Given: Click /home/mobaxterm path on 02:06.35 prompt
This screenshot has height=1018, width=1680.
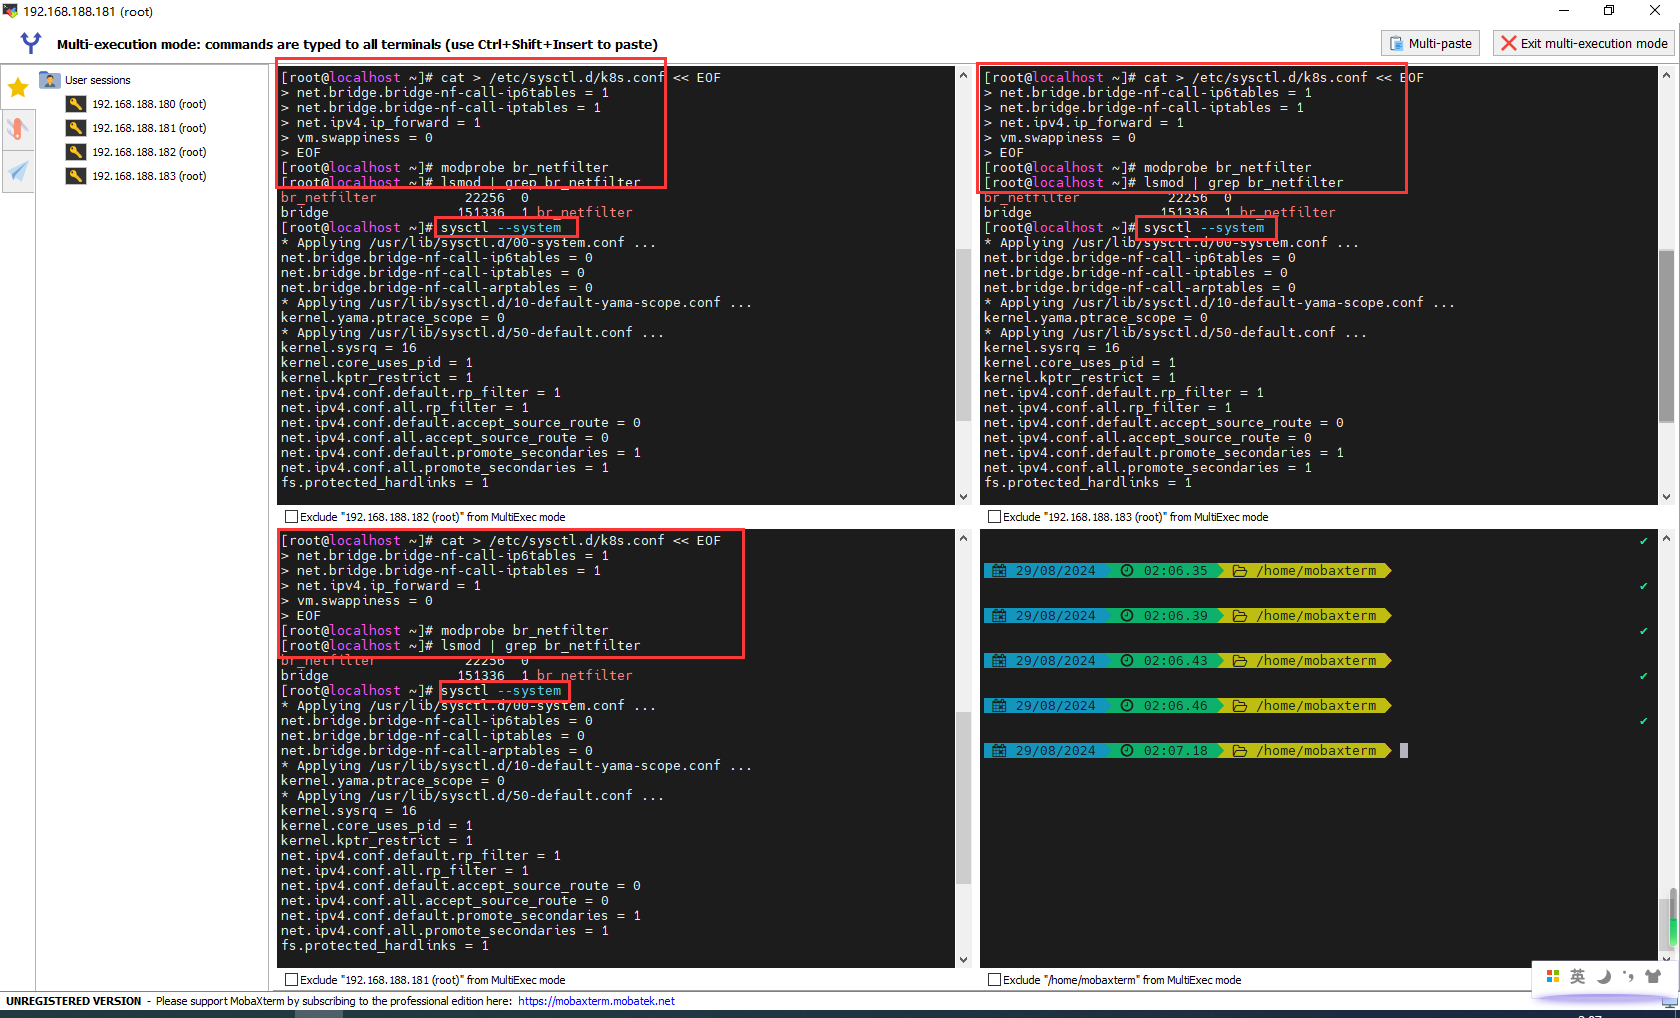Looking at the screenshot, I should (1316, 571).
